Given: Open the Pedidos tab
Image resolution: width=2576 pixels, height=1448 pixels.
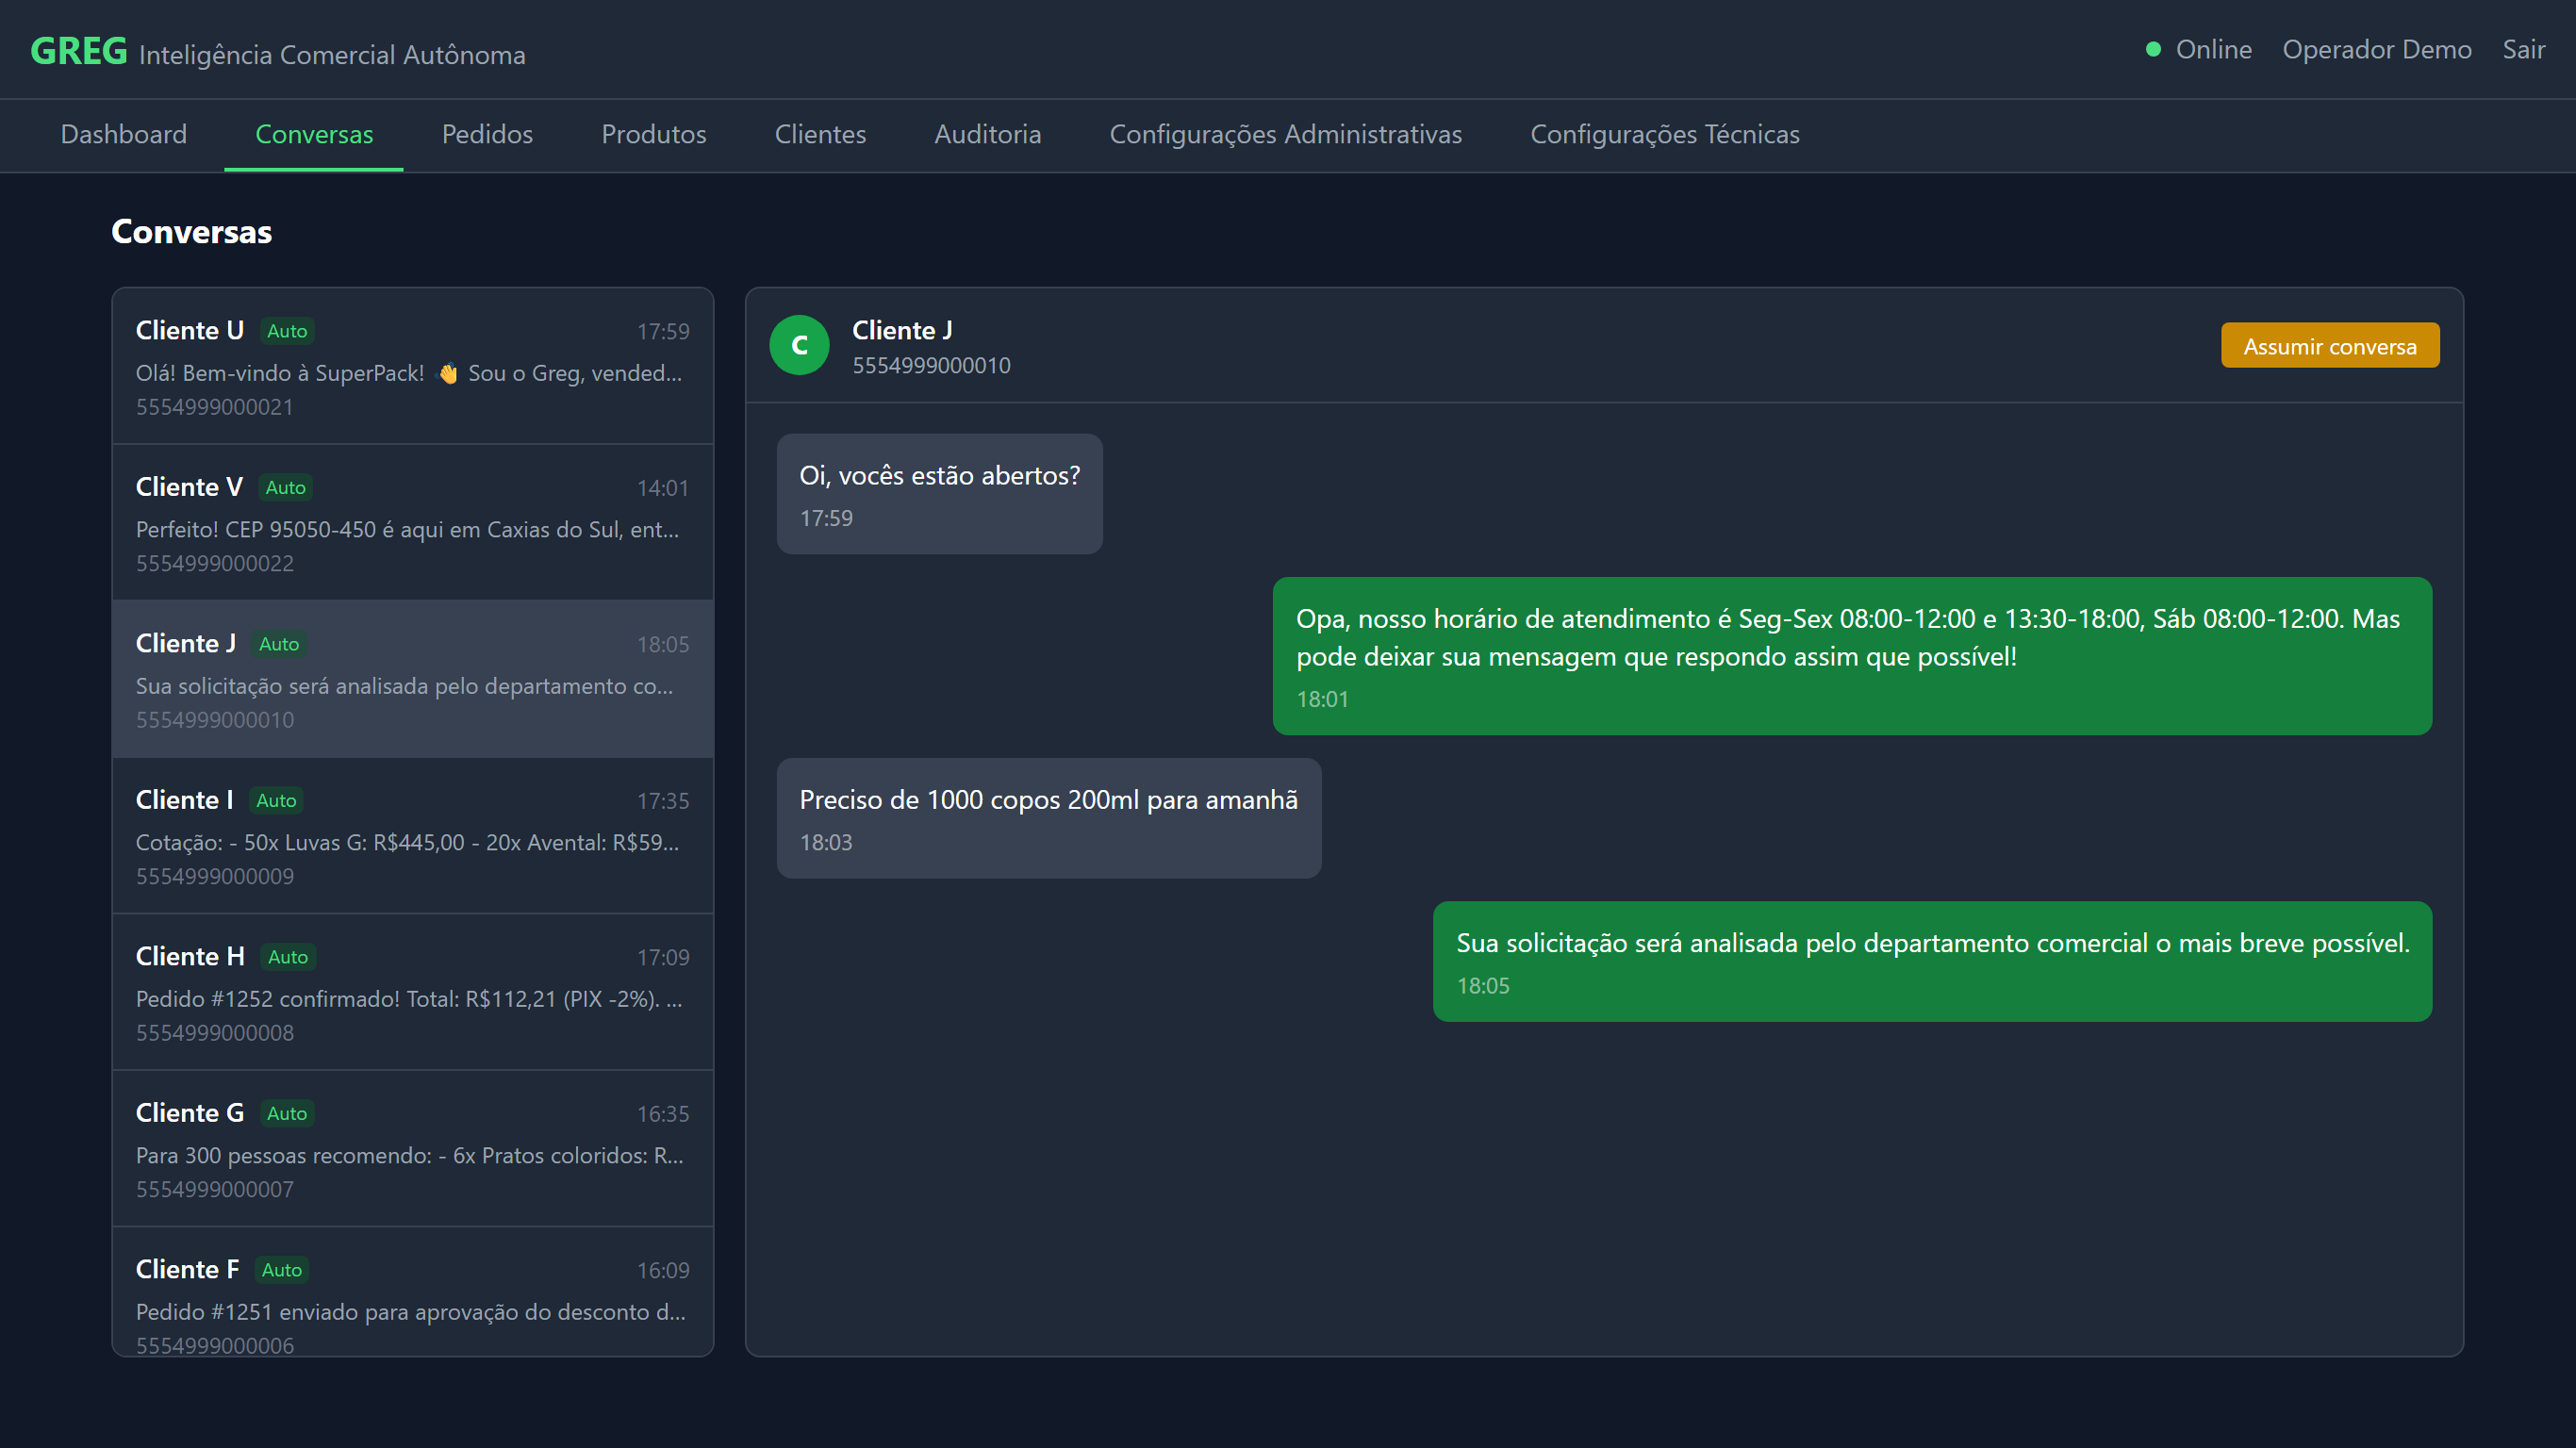Looking at the screenshot, I should click(x=487, y=134).
